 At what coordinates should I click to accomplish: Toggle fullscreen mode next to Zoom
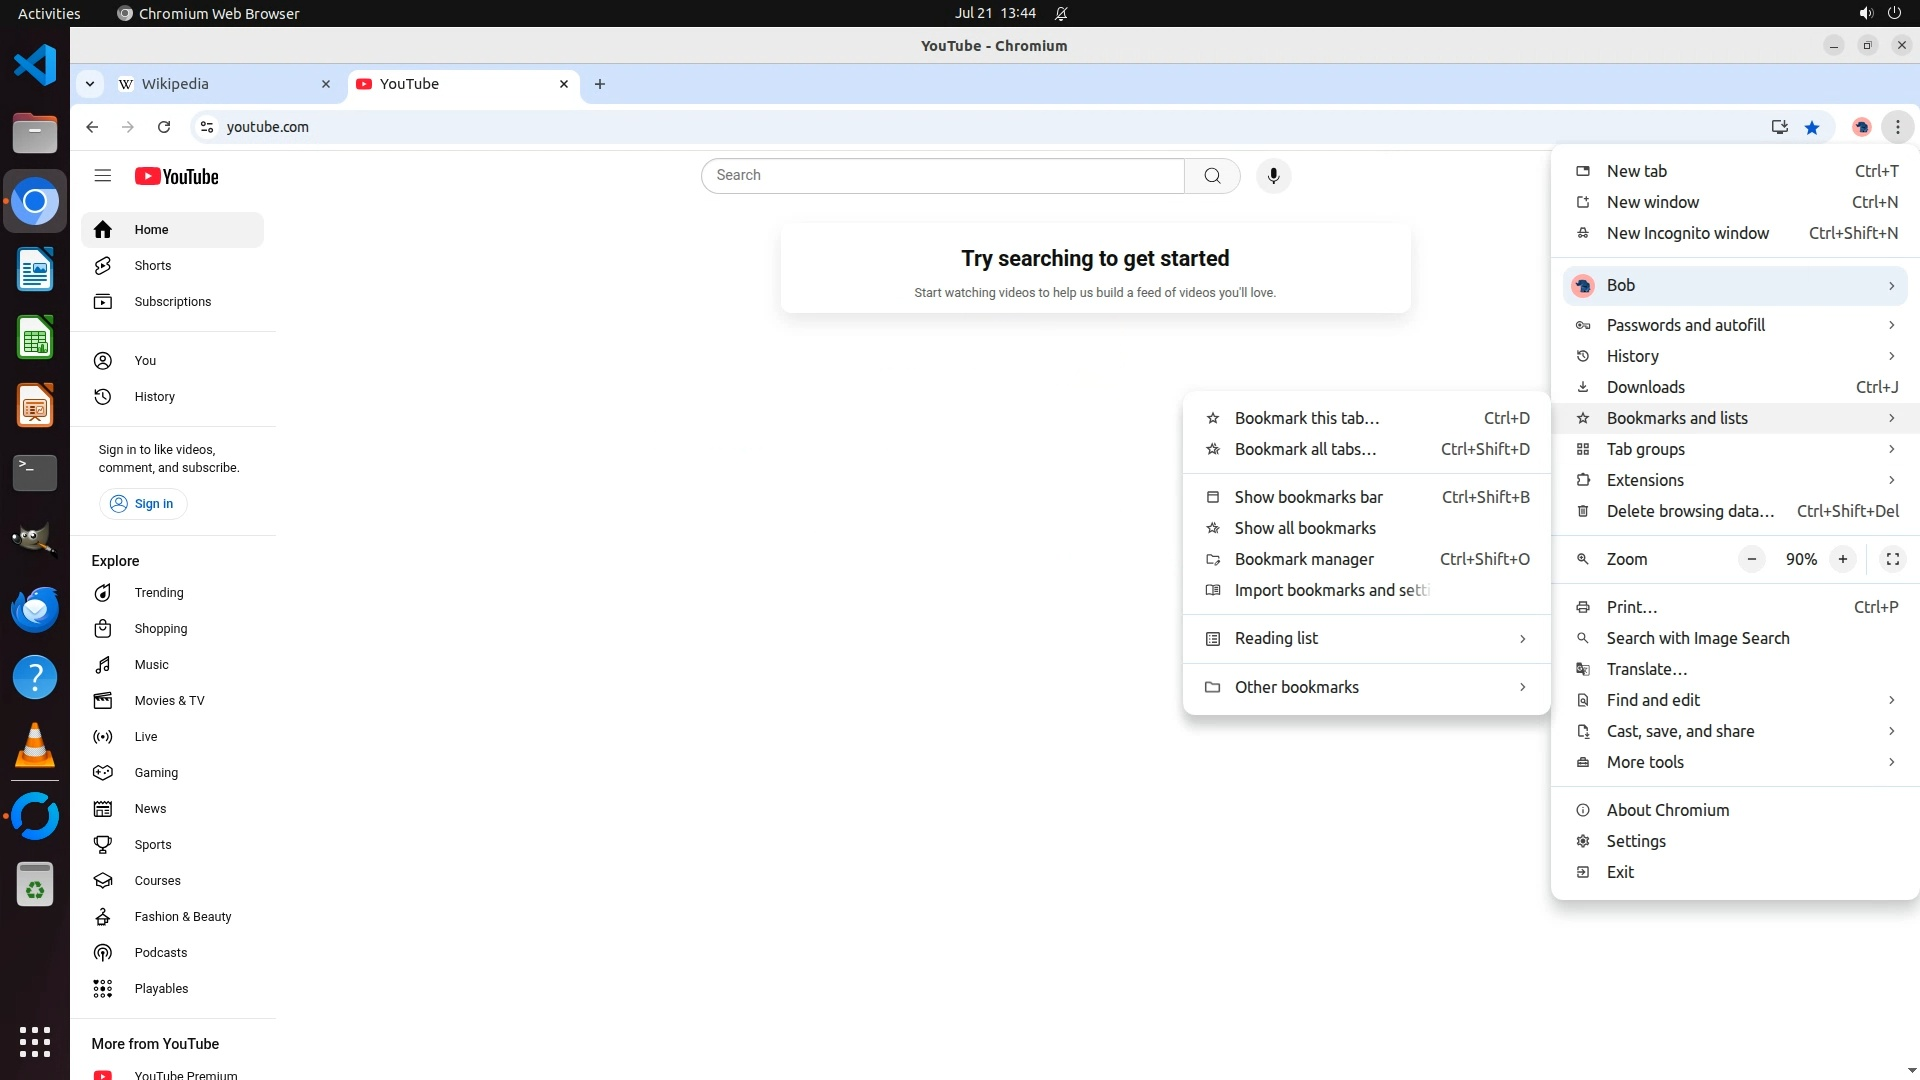[1892, 559]
